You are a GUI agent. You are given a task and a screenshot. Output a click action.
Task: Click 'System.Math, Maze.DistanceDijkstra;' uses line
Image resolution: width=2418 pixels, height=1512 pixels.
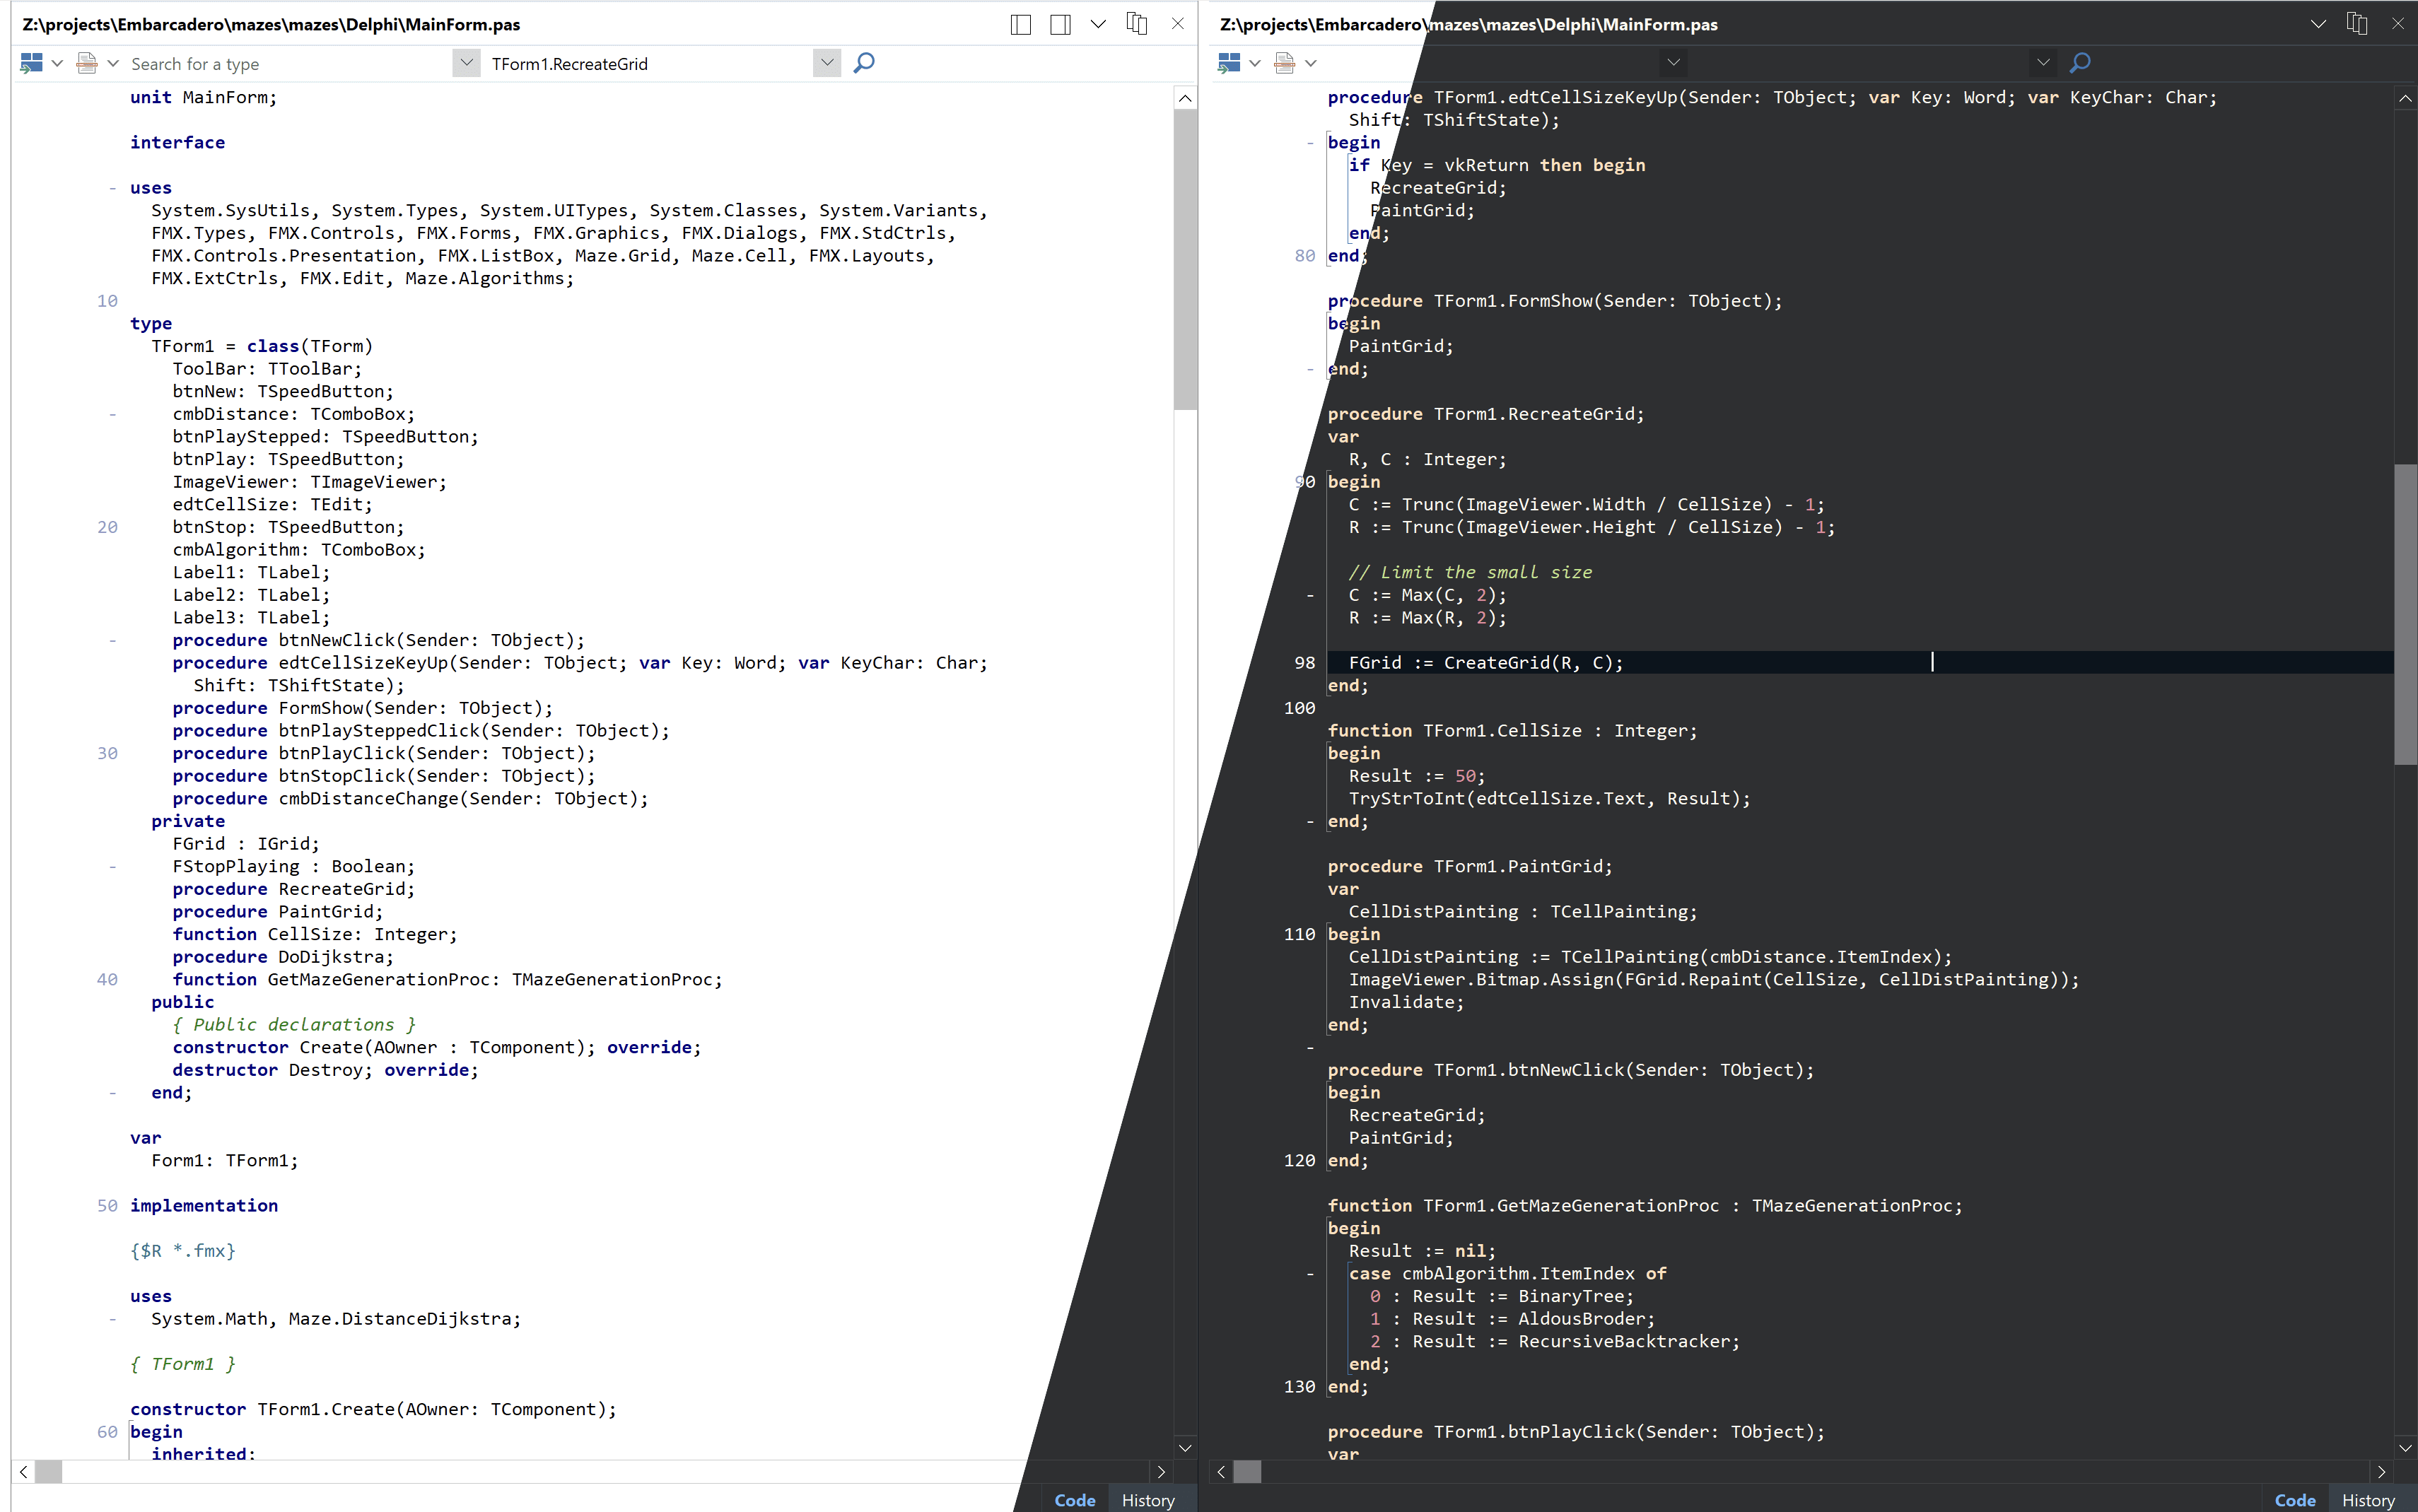click(336, 1318)
